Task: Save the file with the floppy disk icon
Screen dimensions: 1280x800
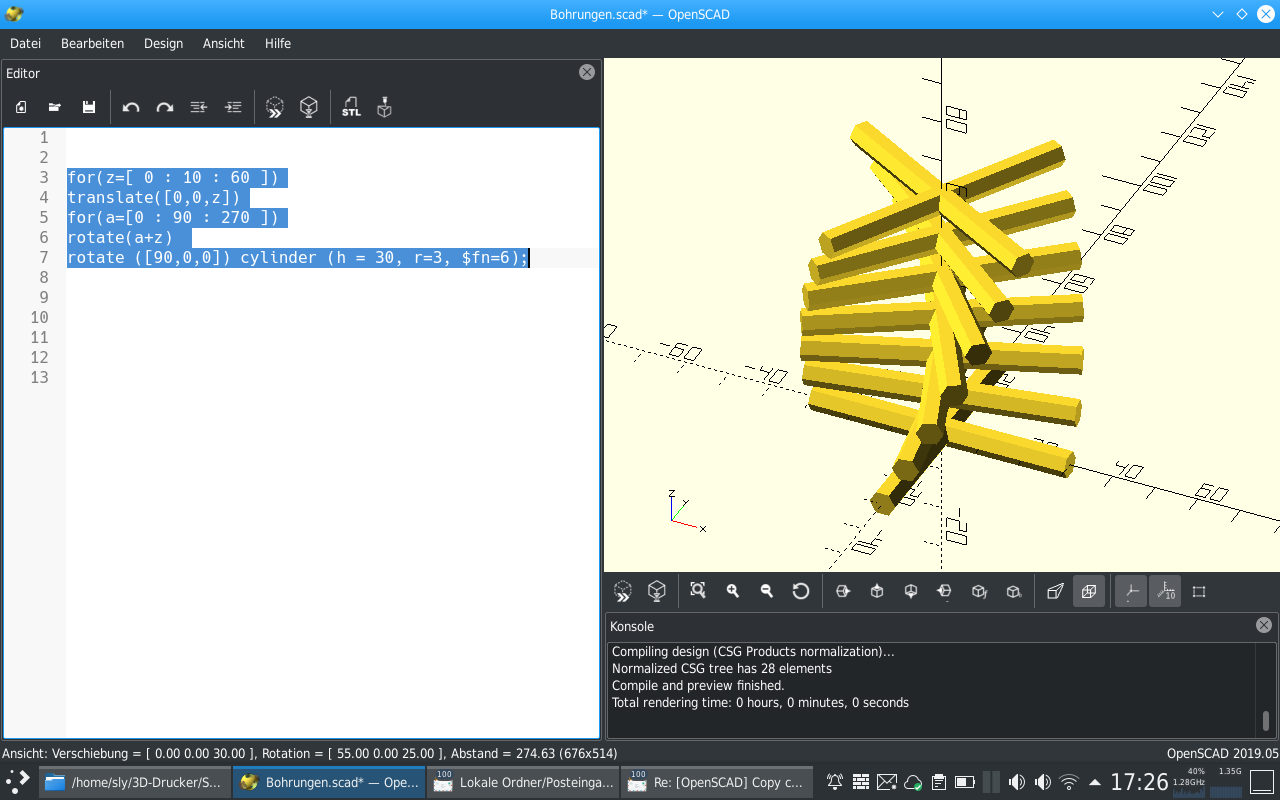Action: tap(89, 107)
